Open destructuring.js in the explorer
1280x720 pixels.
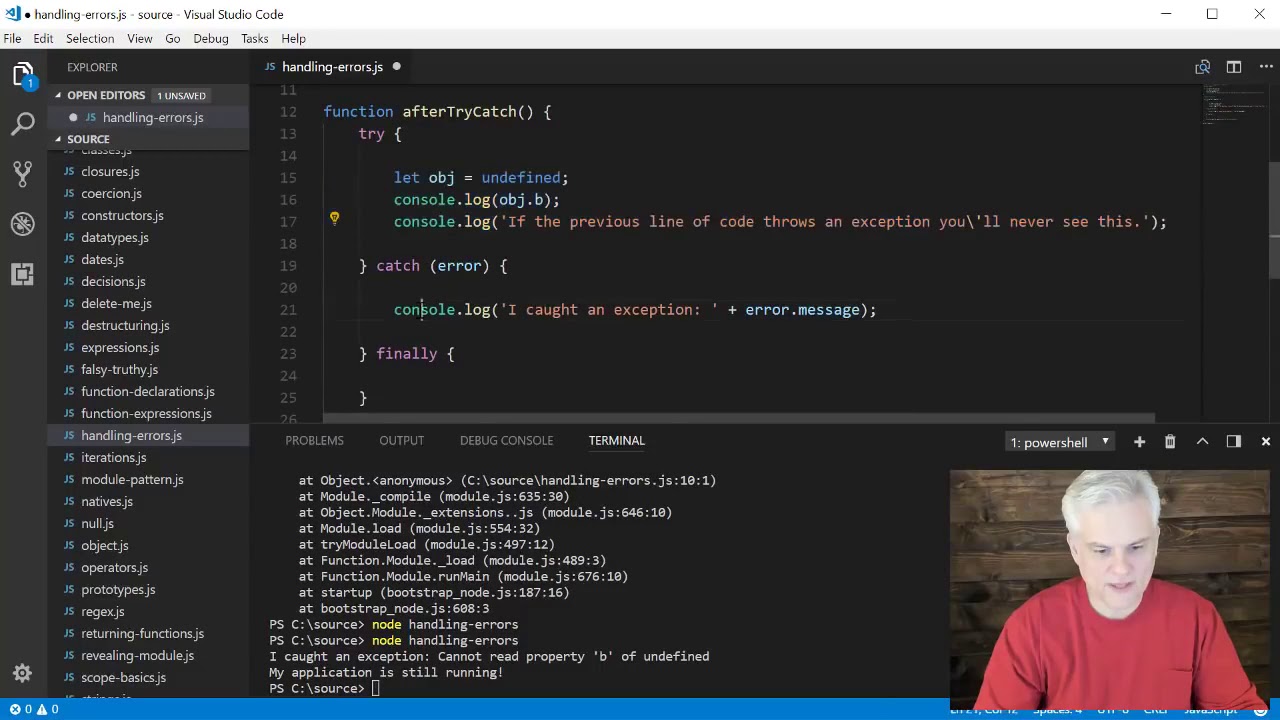pos(125,325)
